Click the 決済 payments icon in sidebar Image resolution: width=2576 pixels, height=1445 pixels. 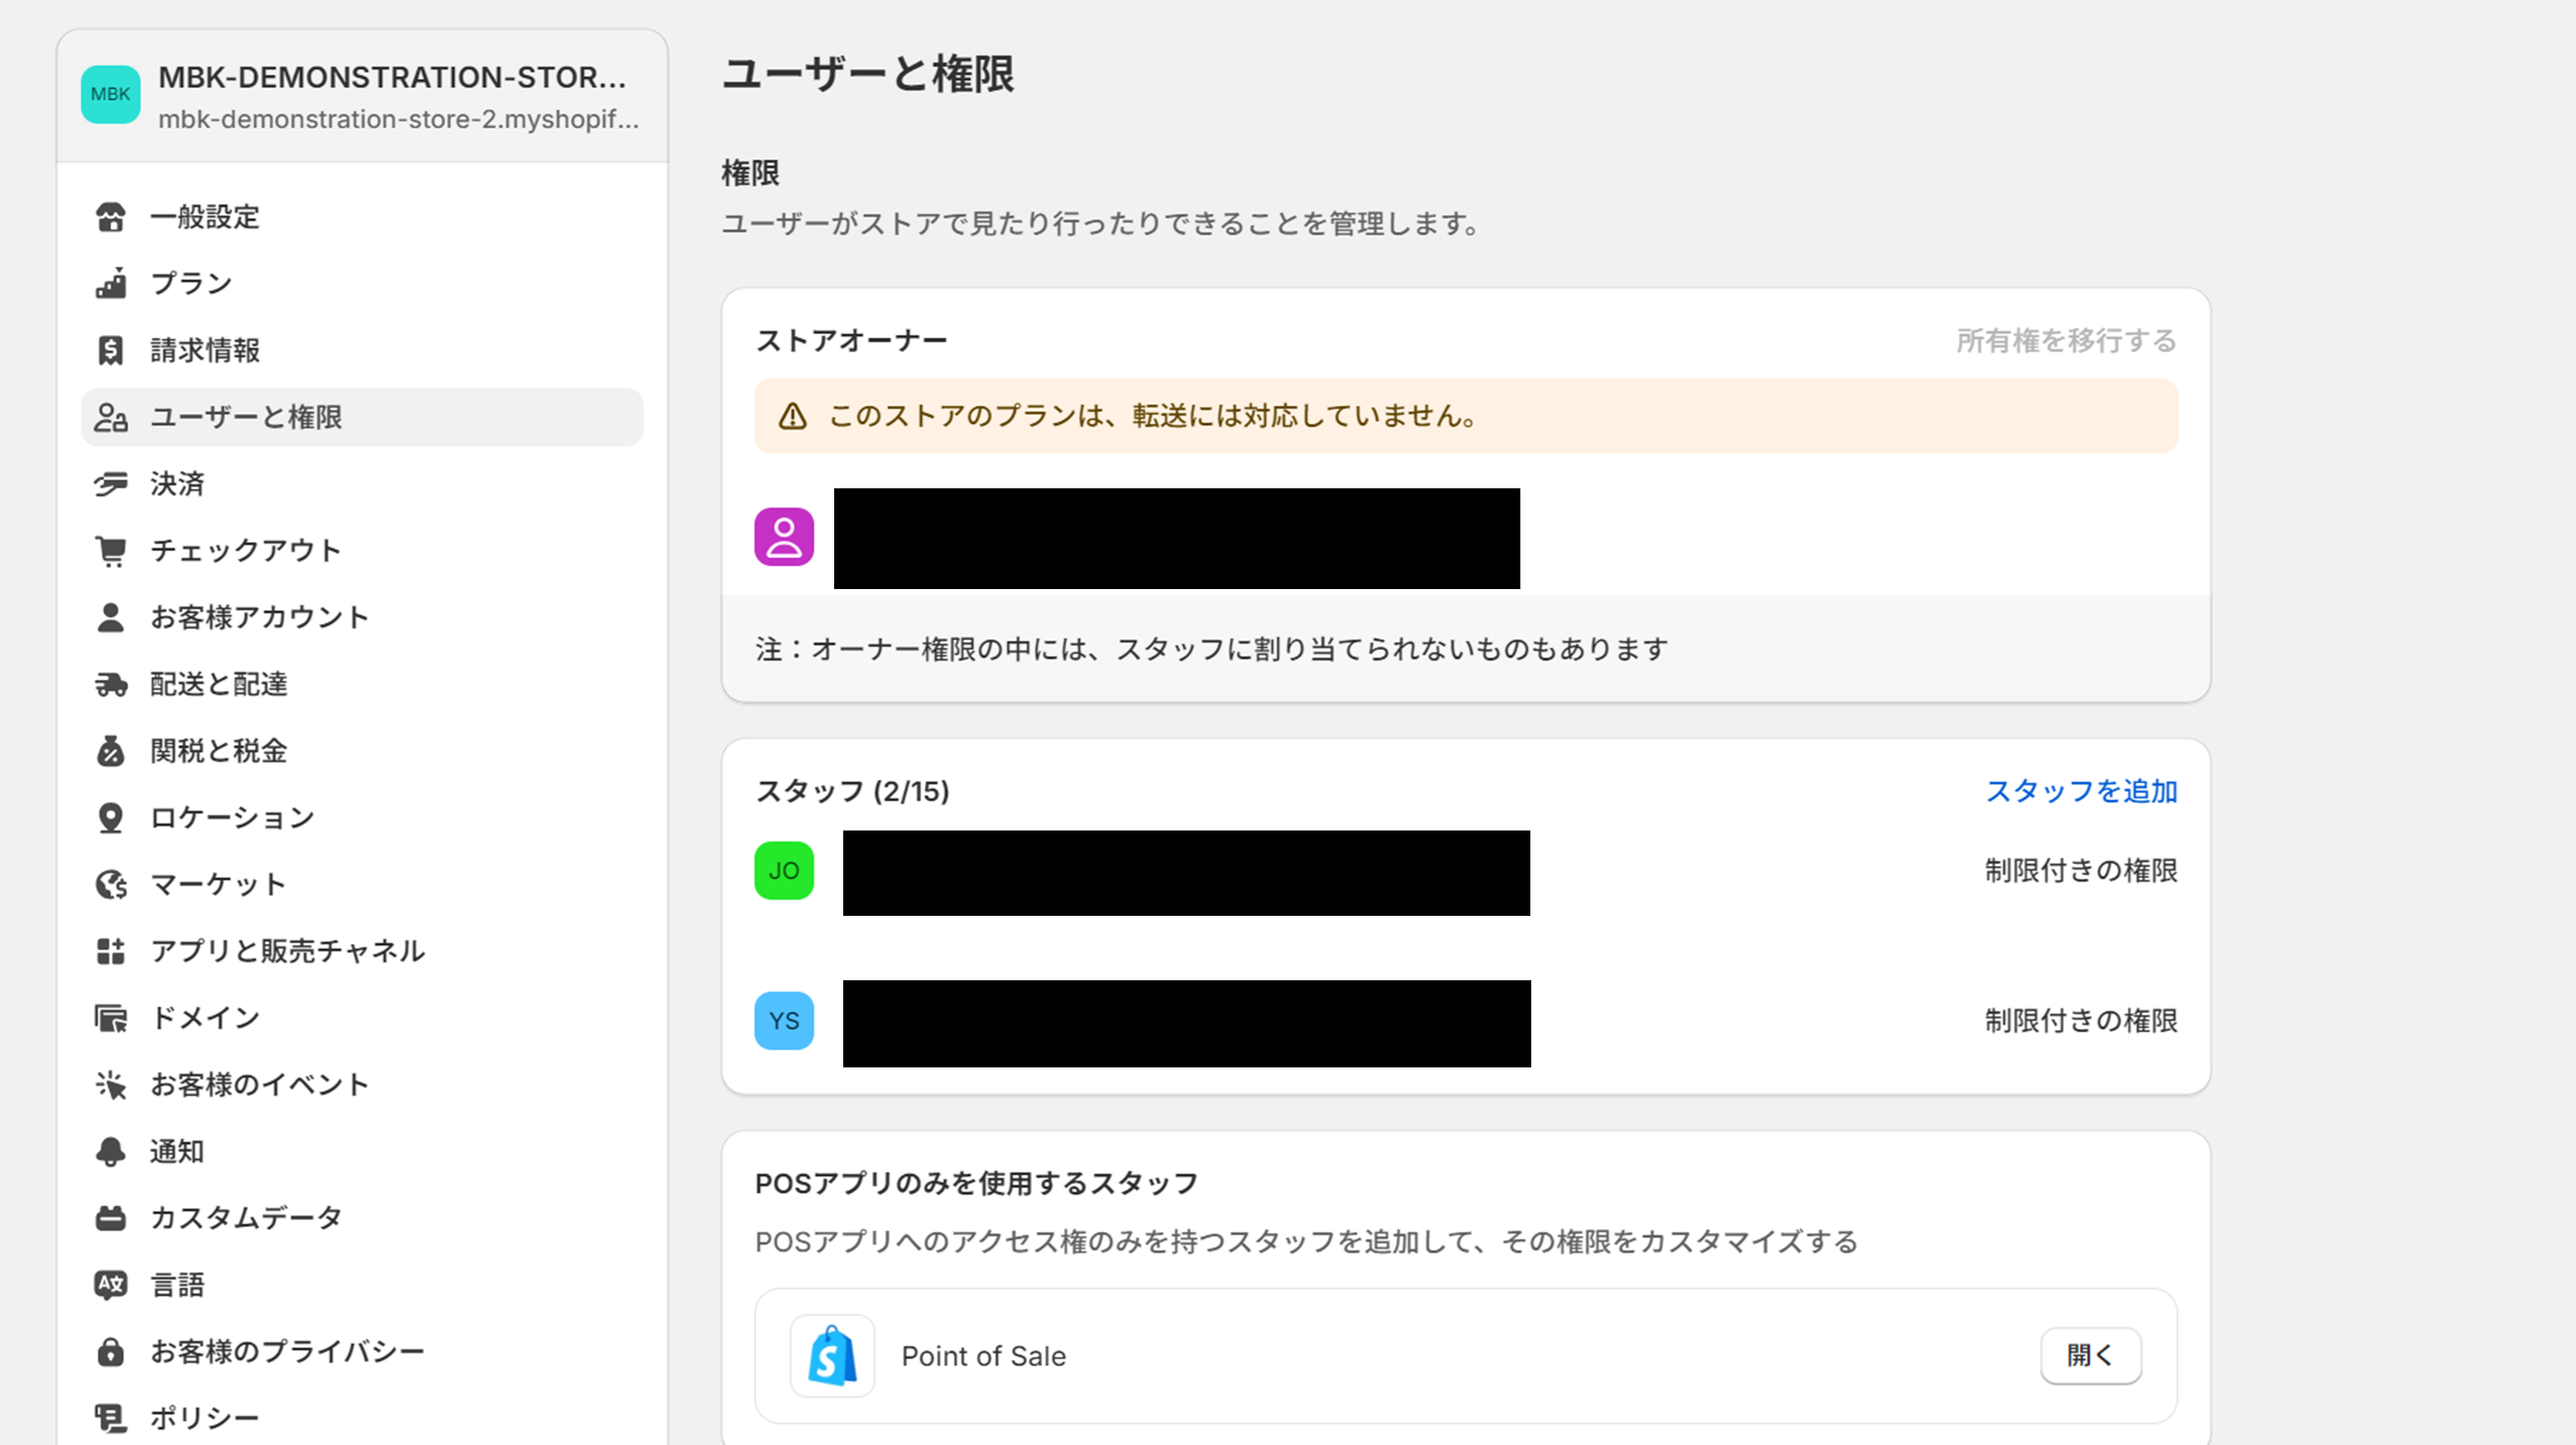click(110, 484)
